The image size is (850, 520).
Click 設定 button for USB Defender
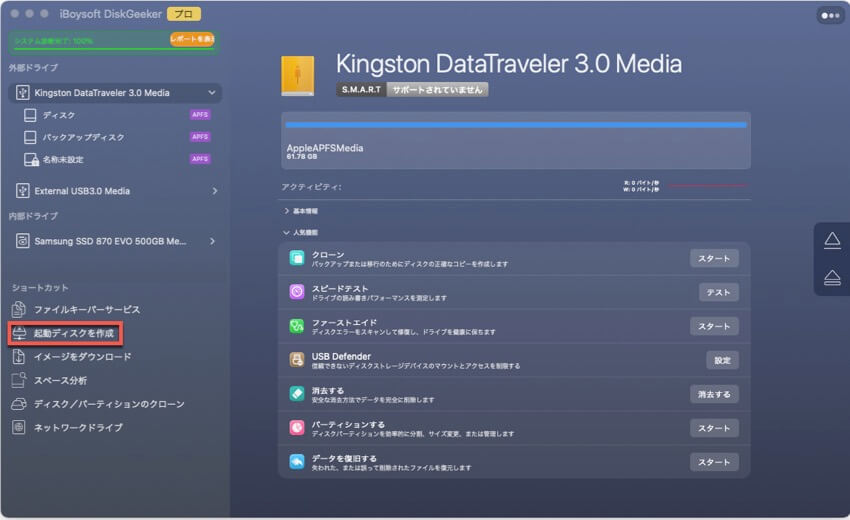coord(722,360)
